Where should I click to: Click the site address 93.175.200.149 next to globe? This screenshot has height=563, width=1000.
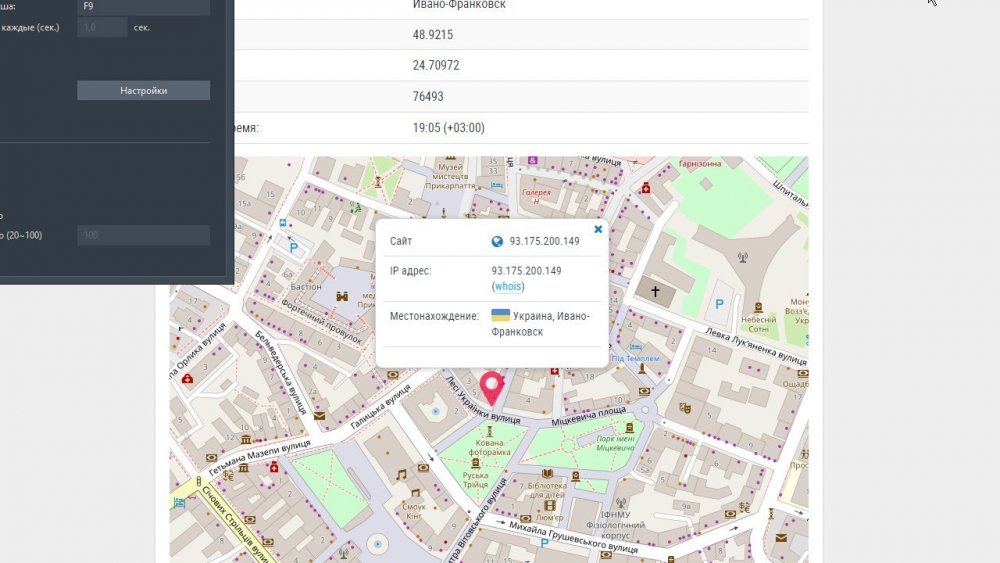tap(544, 242)
